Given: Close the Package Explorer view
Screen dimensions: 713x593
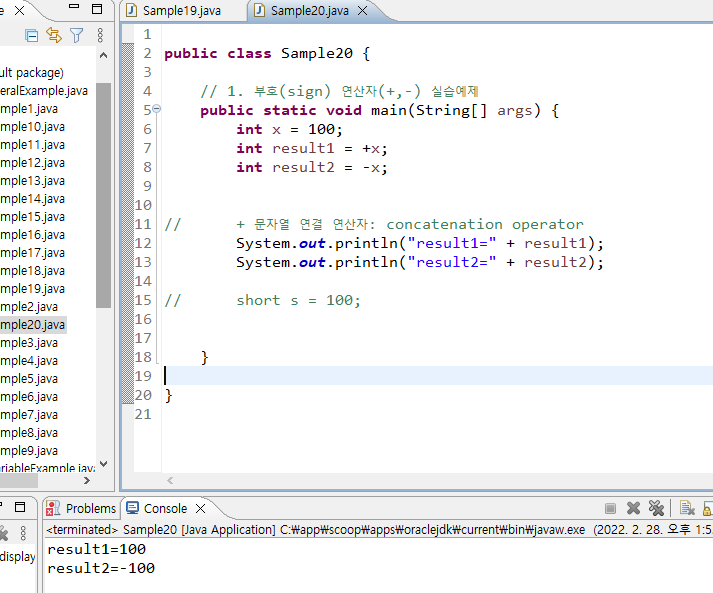Looking at the screenshot, I should (20, 10).
